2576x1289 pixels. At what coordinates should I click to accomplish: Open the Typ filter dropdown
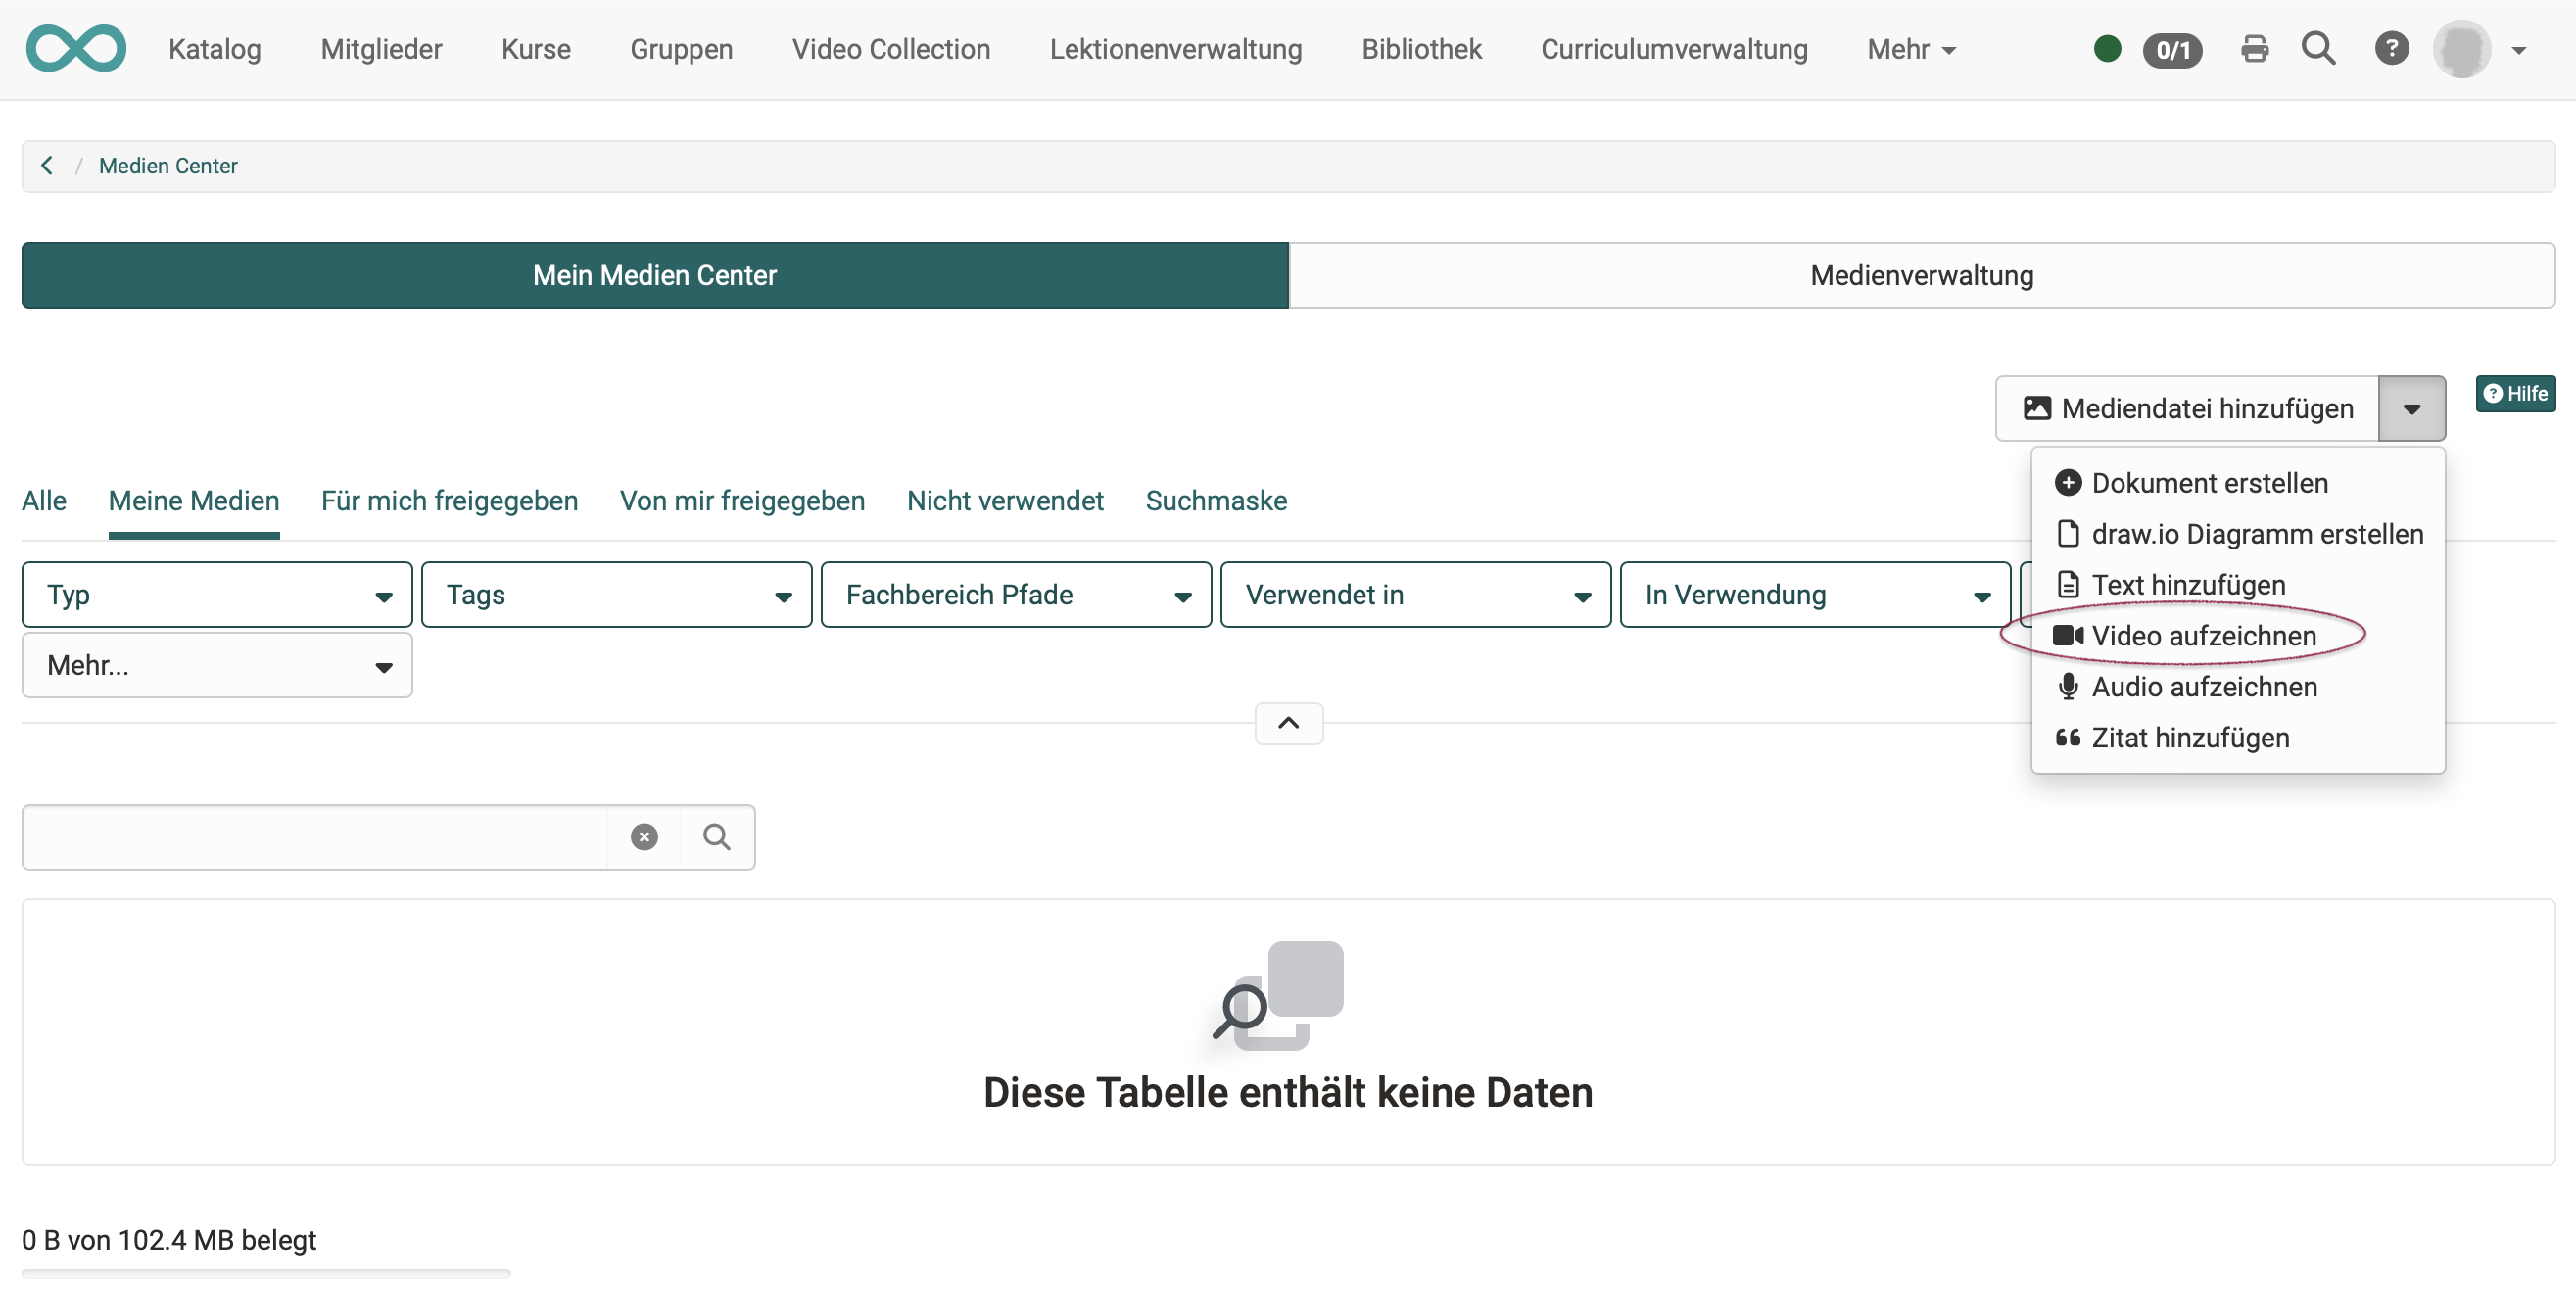click(216, 595)
